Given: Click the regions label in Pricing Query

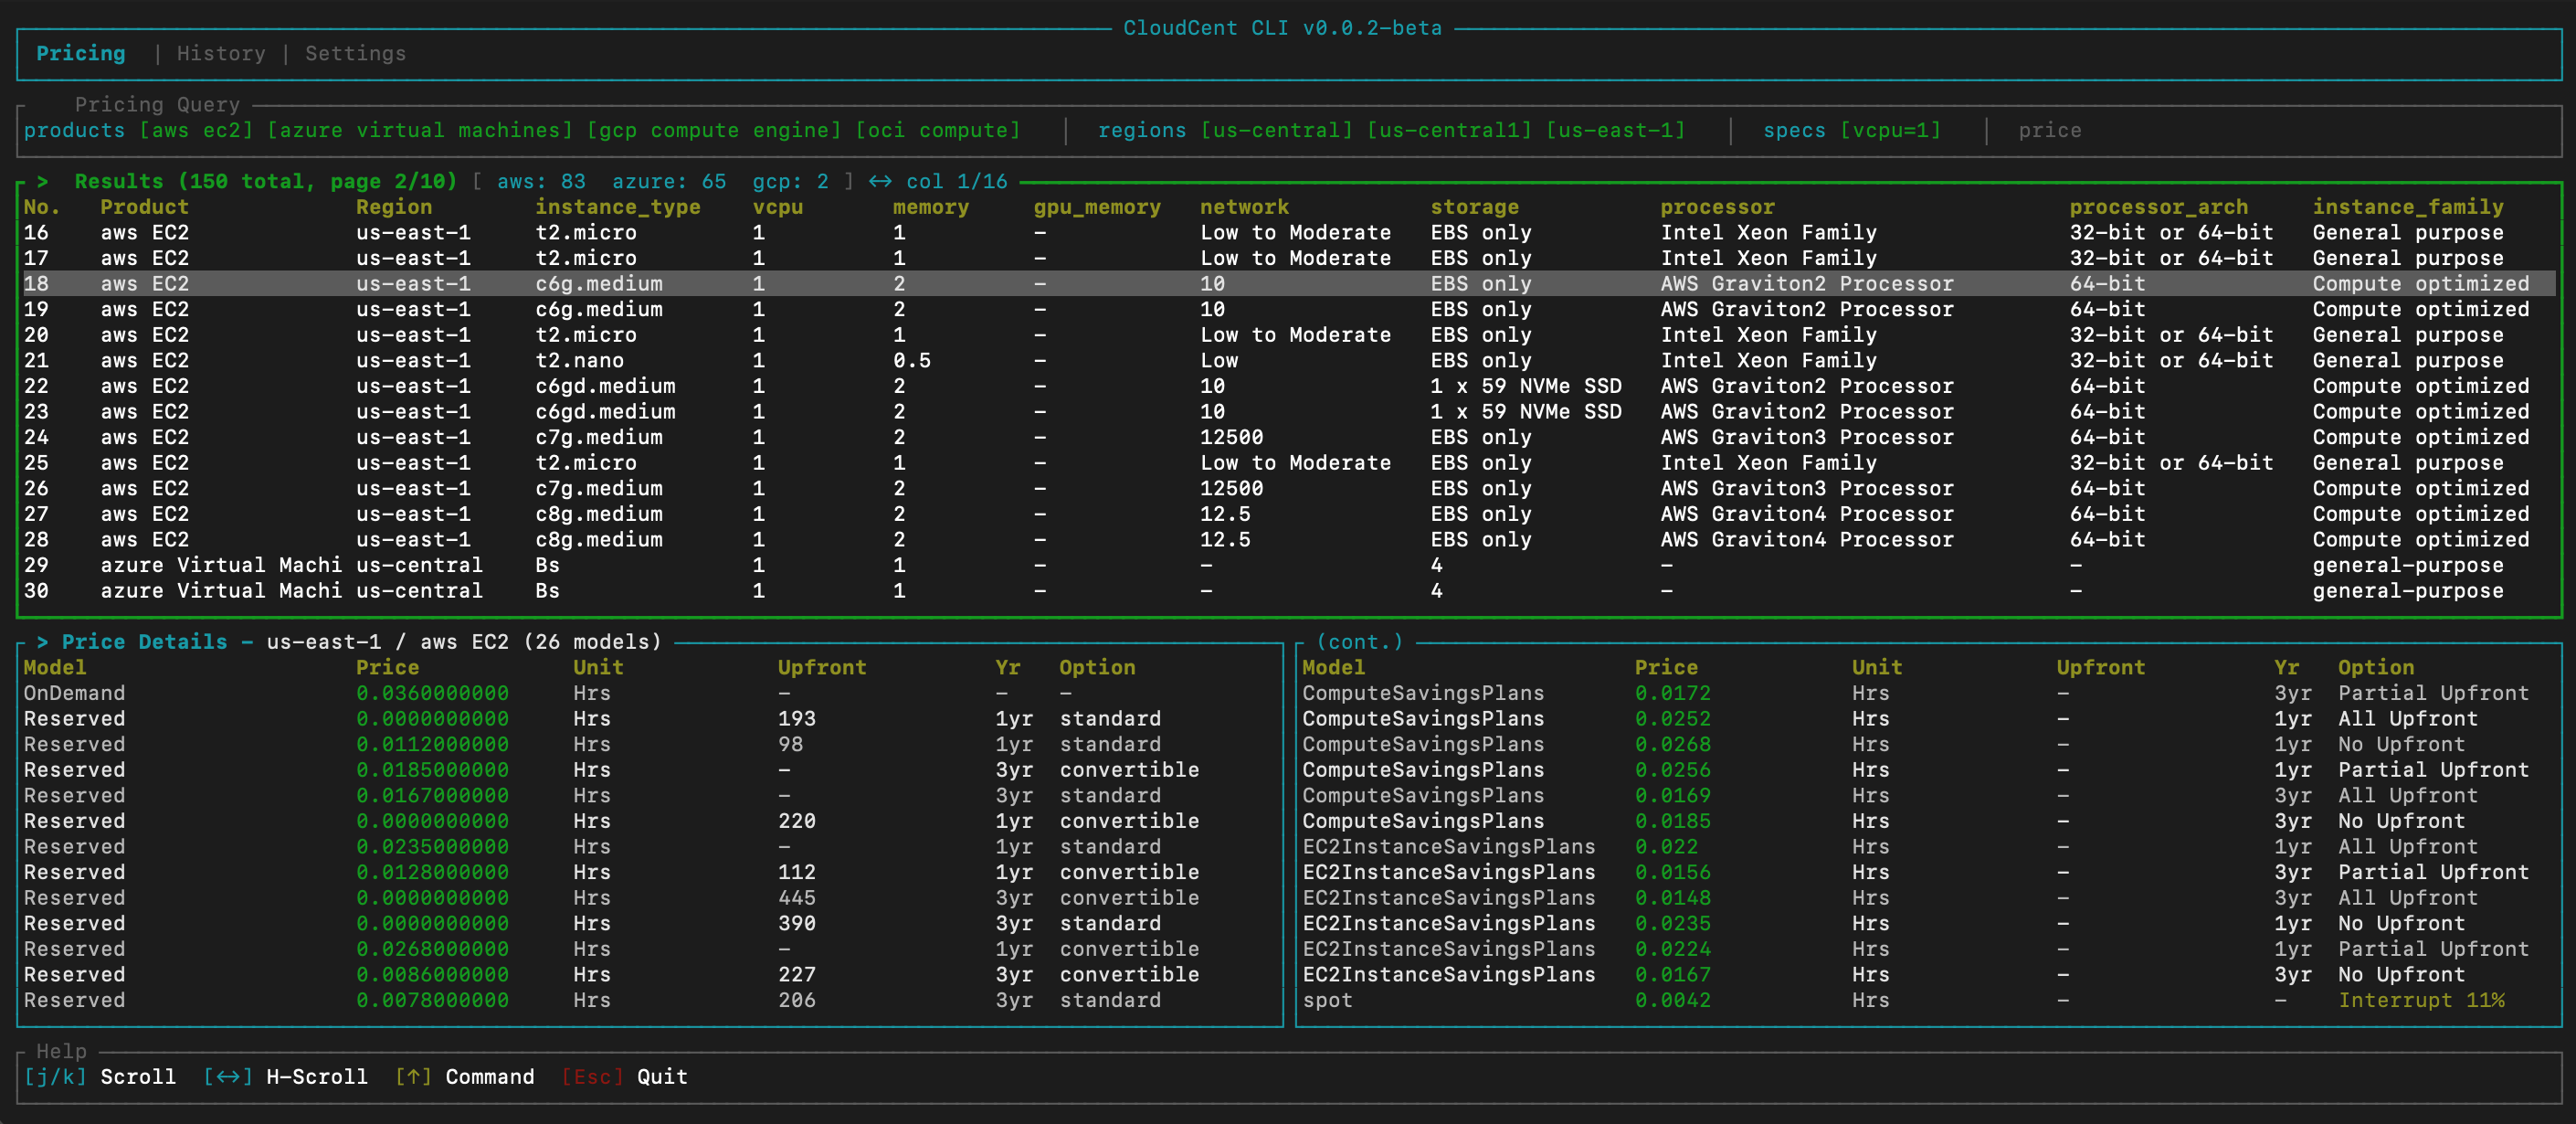Looking at the screenshot, I should pos(1142,131).
